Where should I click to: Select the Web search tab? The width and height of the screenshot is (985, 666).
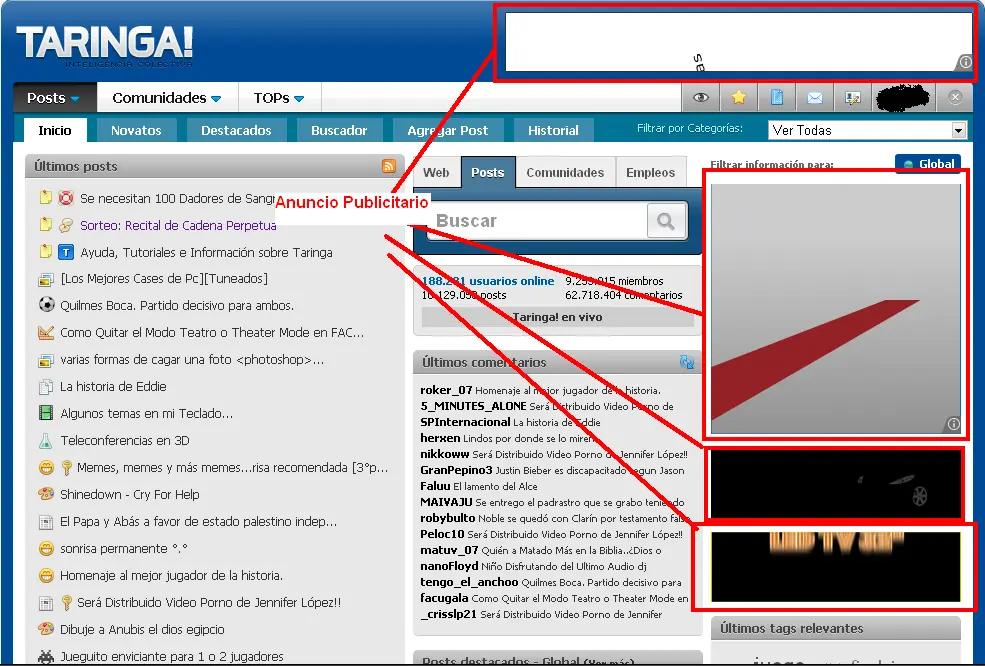click(x=436, y=172)
